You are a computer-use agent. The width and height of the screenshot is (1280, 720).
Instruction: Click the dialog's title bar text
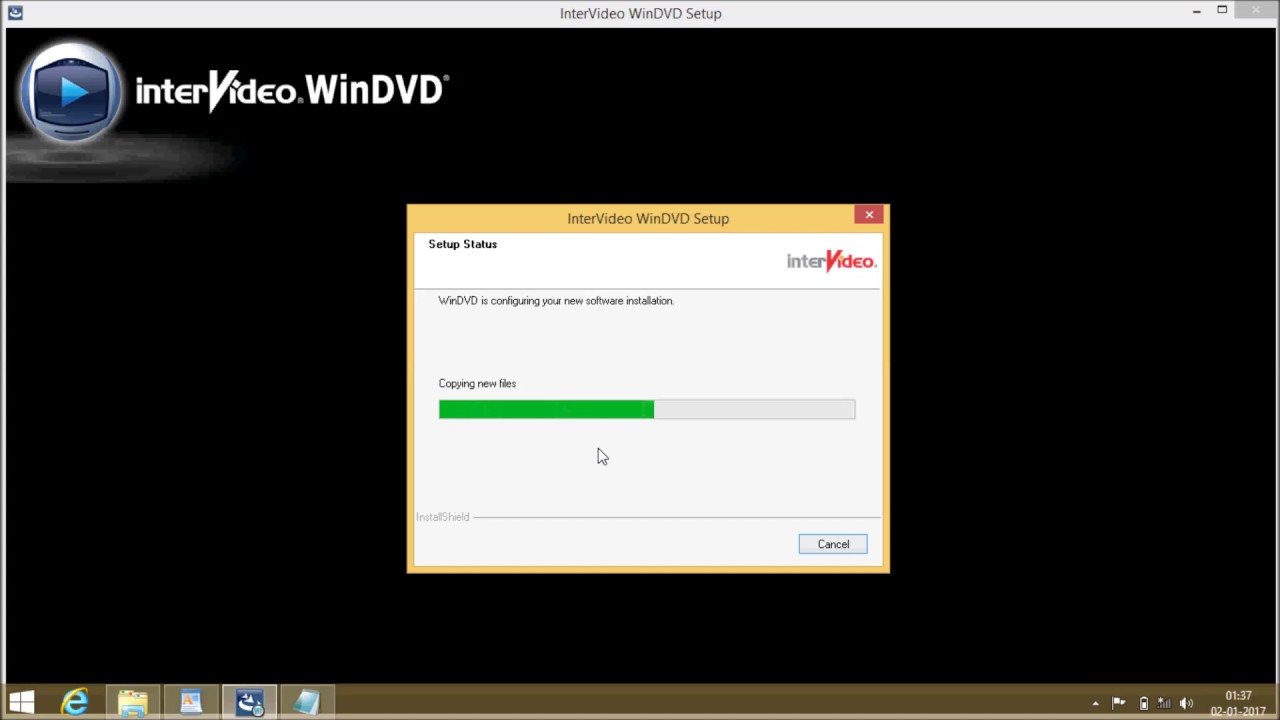(x=648, y=218)
